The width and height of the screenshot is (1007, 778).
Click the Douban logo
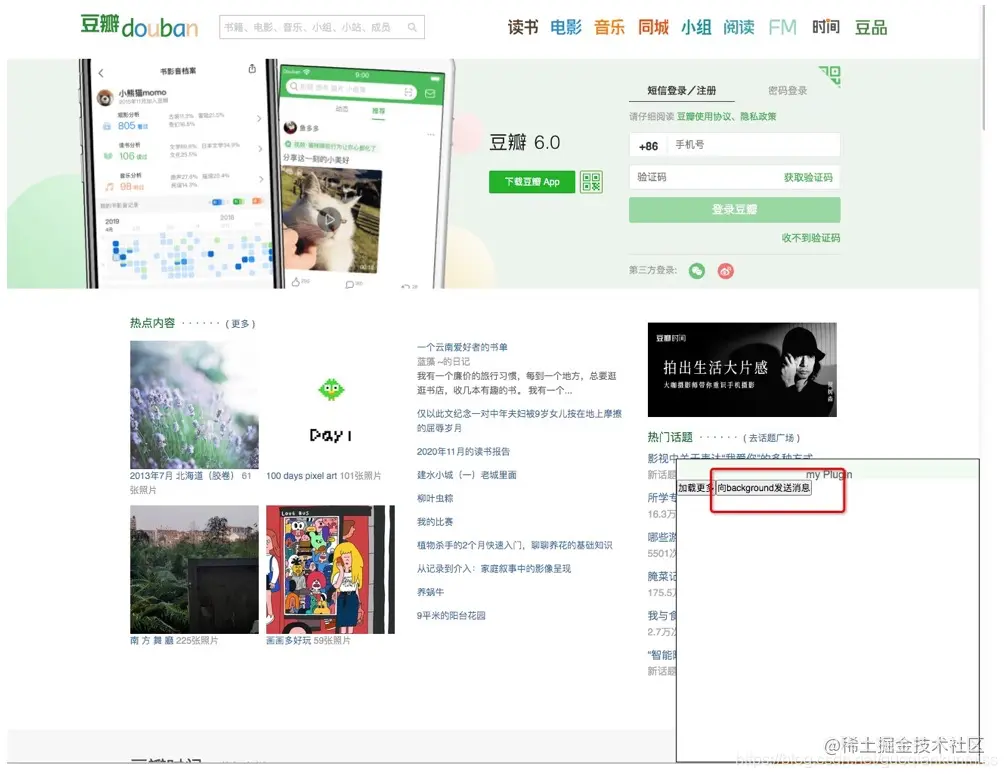pyautogui.click(x=137, y=26)
